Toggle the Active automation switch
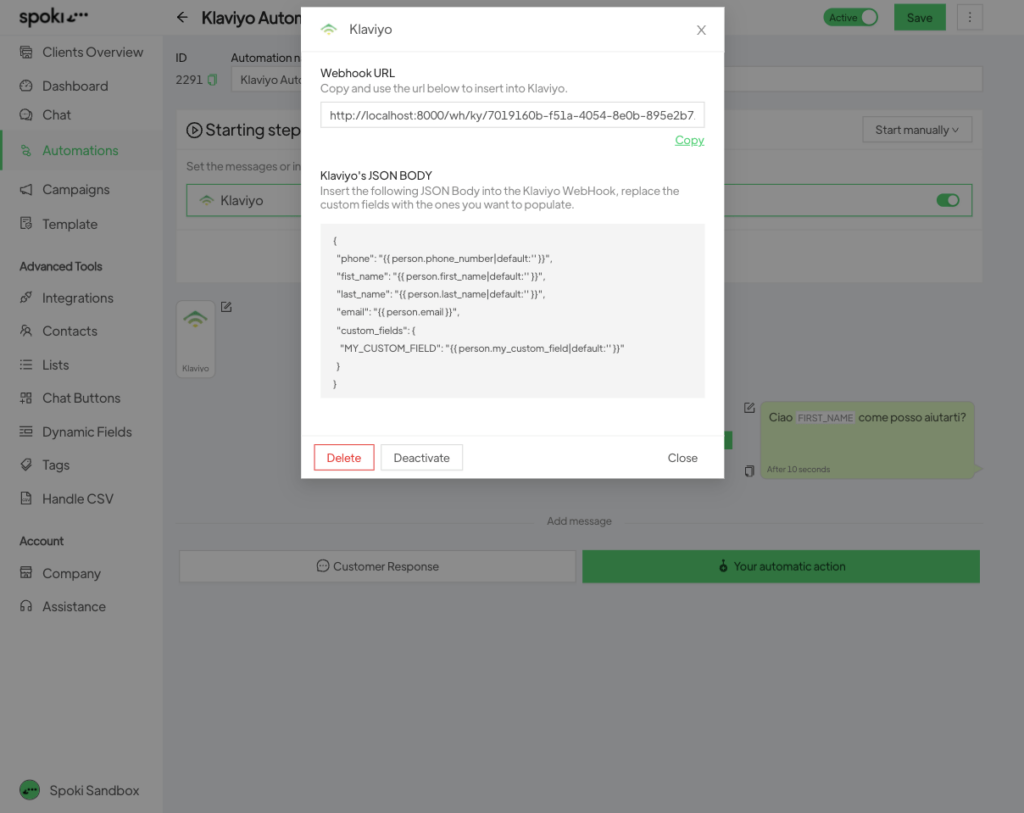Viewport: 1024px width, 813px height. (x=850, y=17)
